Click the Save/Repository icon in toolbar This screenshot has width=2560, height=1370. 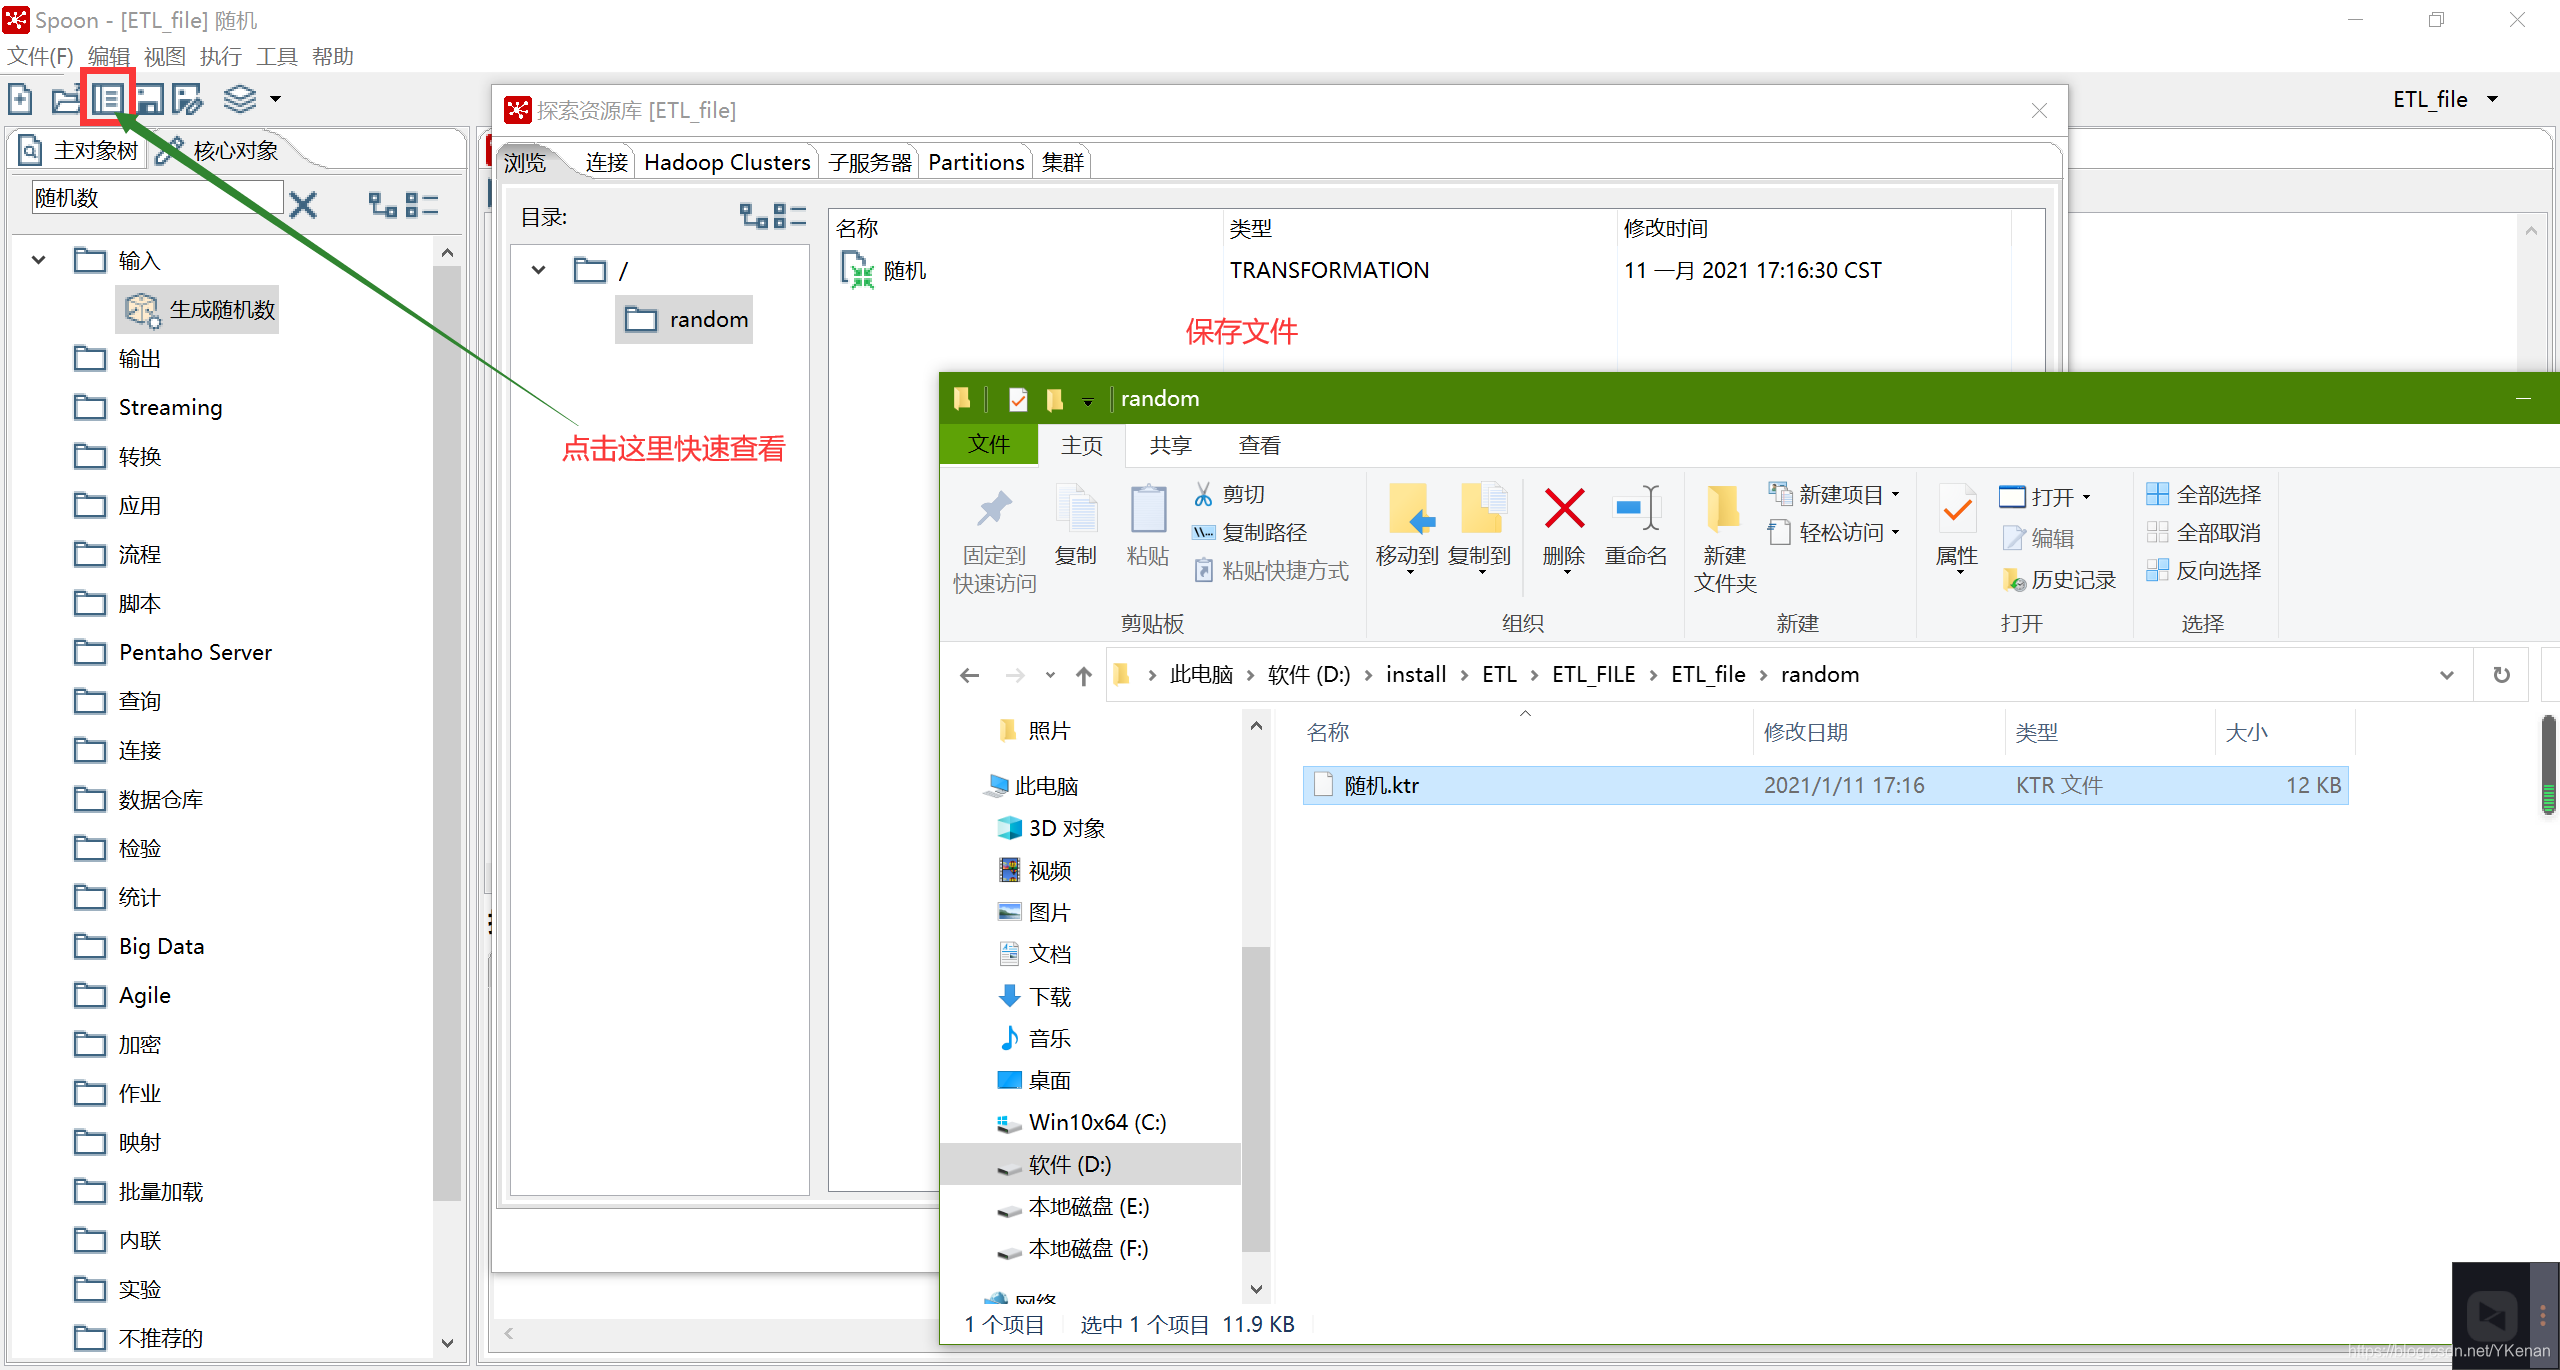[x=108, y=97]
